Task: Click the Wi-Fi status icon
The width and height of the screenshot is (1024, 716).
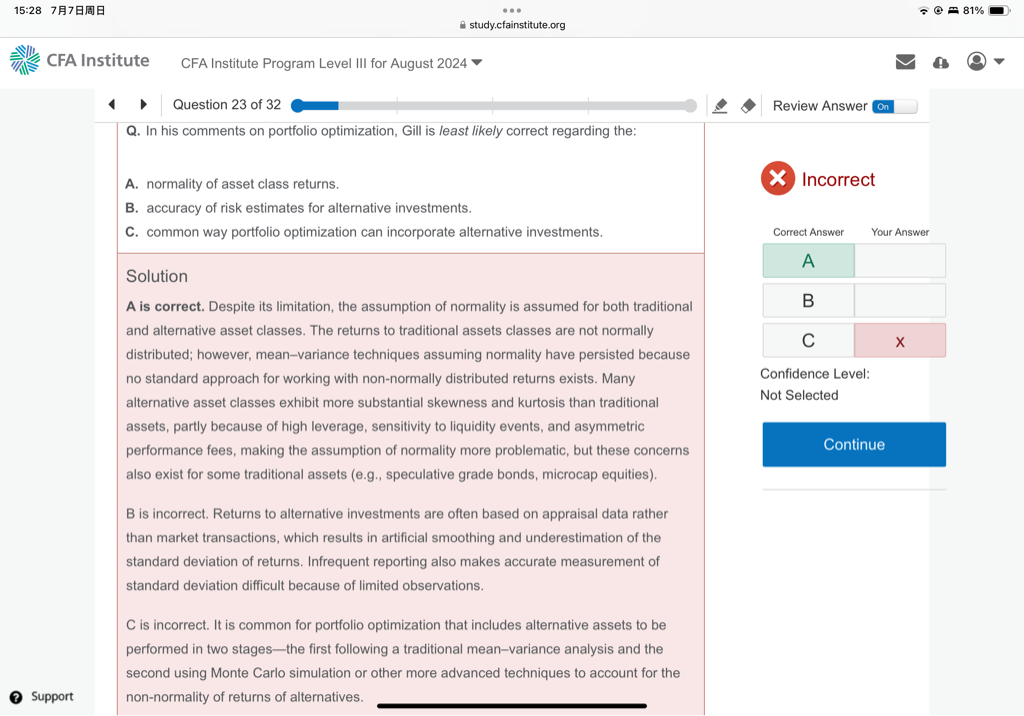Action: tap(923, 10)
